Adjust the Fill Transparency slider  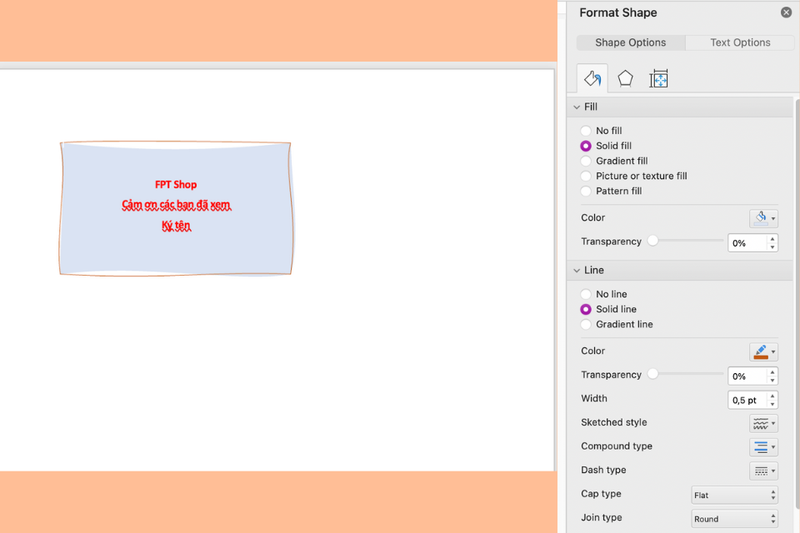653,241
